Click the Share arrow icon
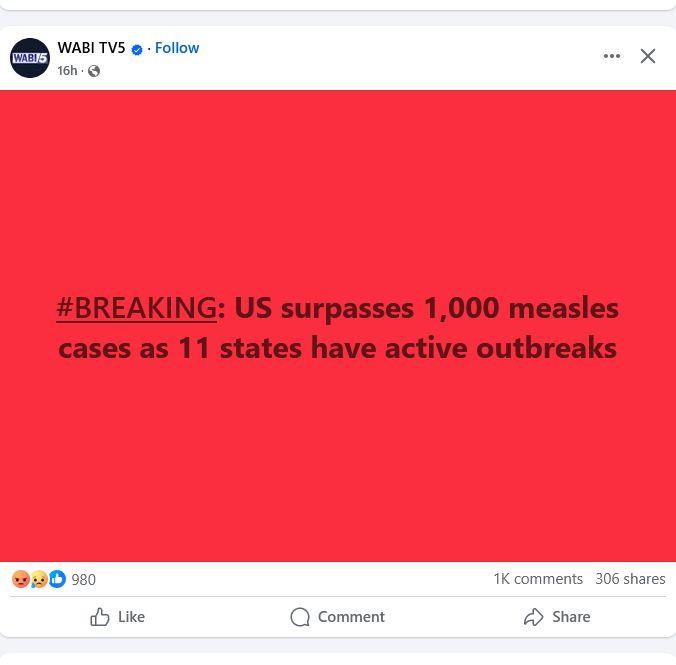The image size is (676, 665). click(534, 617)
